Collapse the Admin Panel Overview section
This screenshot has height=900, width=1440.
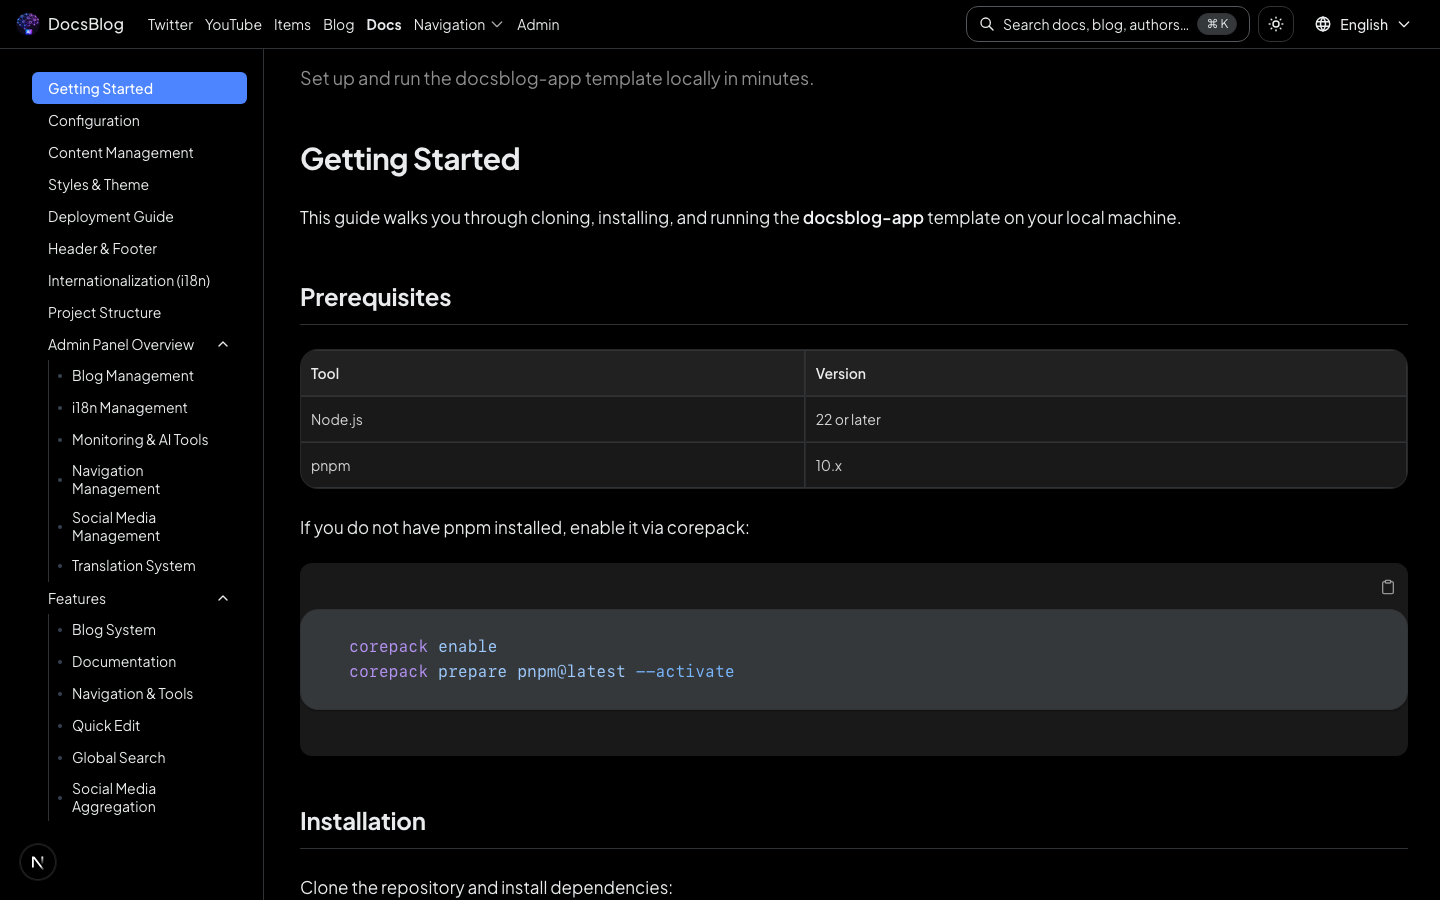coord(223,345)
